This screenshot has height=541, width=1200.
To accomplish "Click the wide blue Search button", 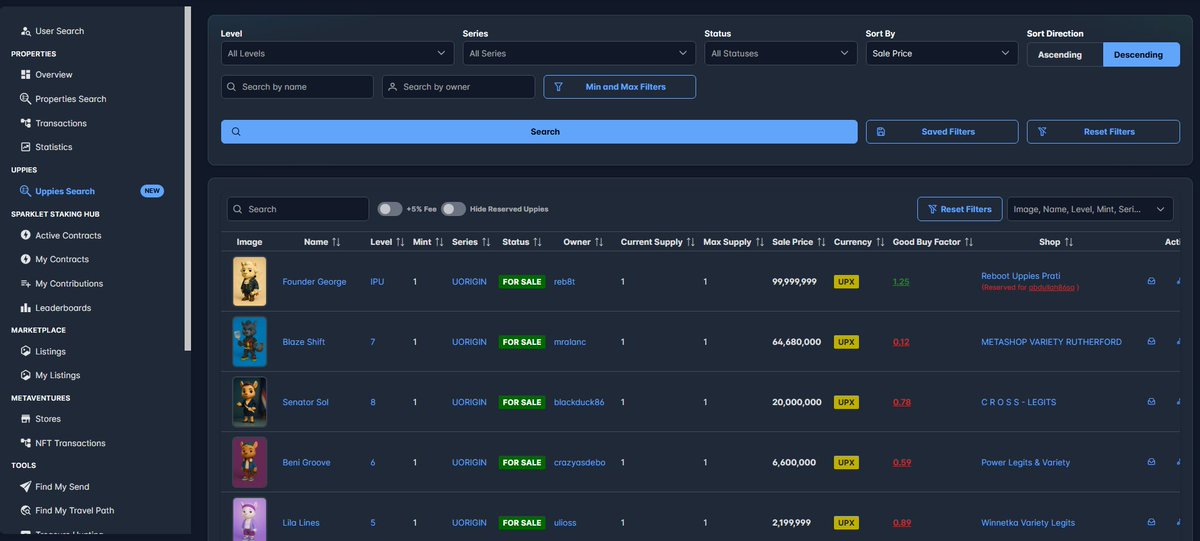I will pyautogui.click(x=539, y=131).
